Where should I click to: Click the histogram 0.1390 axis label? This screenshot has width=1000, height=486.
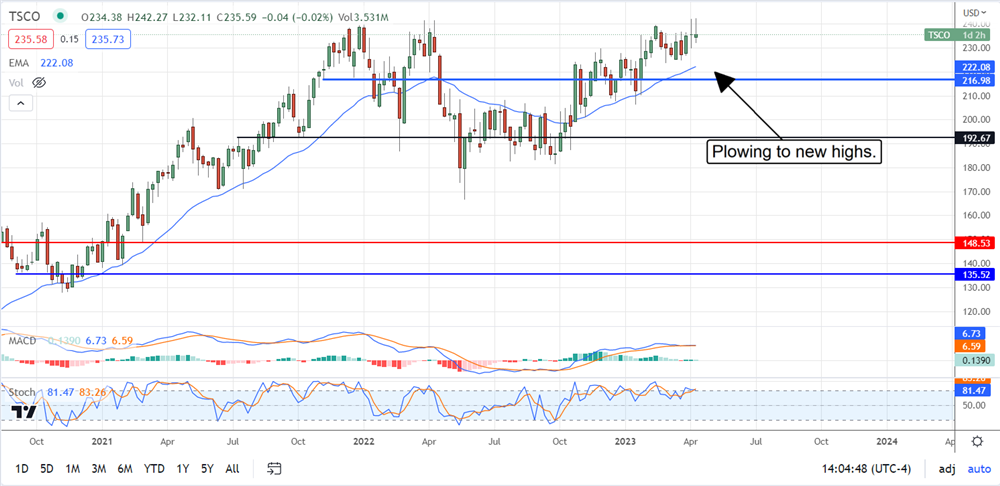tap(974, 360)
